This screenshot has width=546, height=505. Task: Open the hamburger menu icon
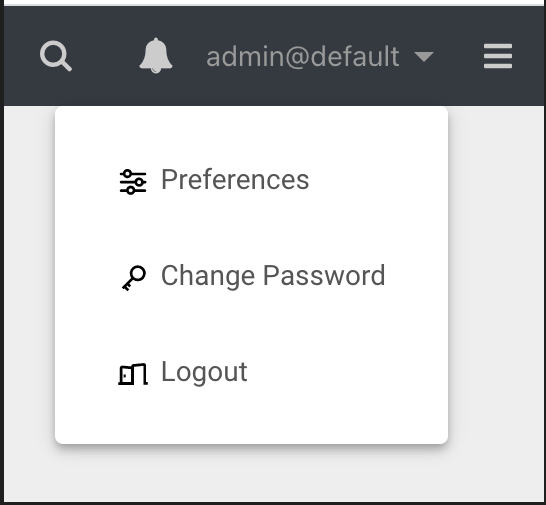click(x=498, y=56)
